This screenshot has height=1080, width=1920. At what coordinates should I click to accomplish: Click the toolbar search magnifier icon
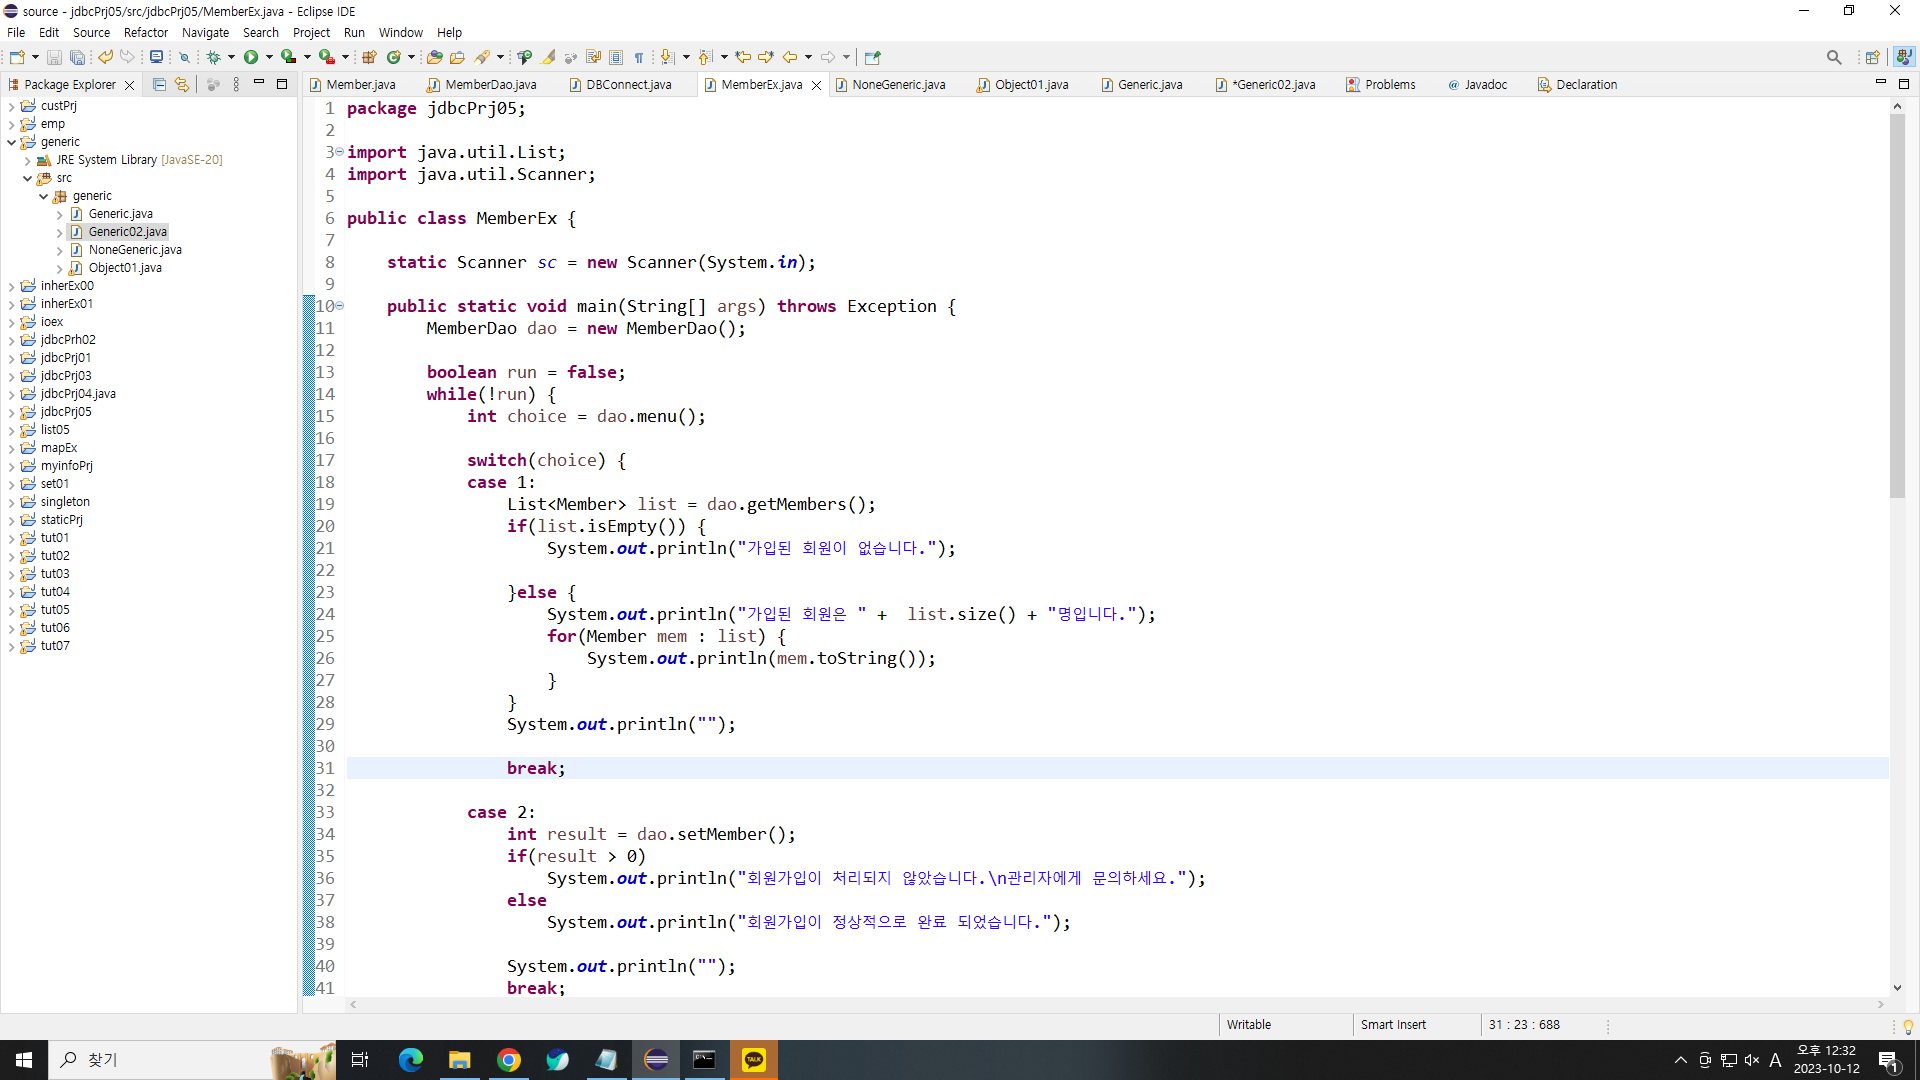pyautogui.click(x=1833, y=57)
